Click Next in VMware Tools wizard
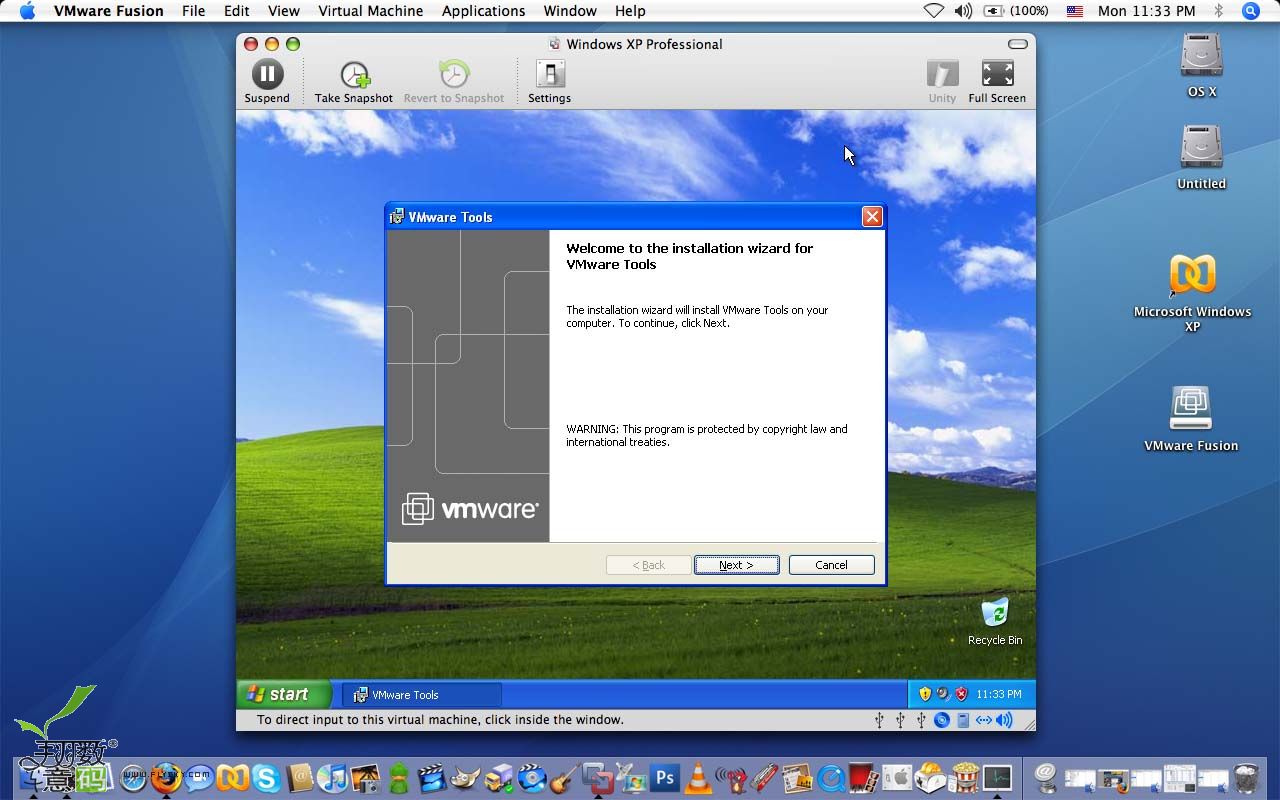Image resolution: width=1280 pixels, height=800 pixels. pos(737,565)
